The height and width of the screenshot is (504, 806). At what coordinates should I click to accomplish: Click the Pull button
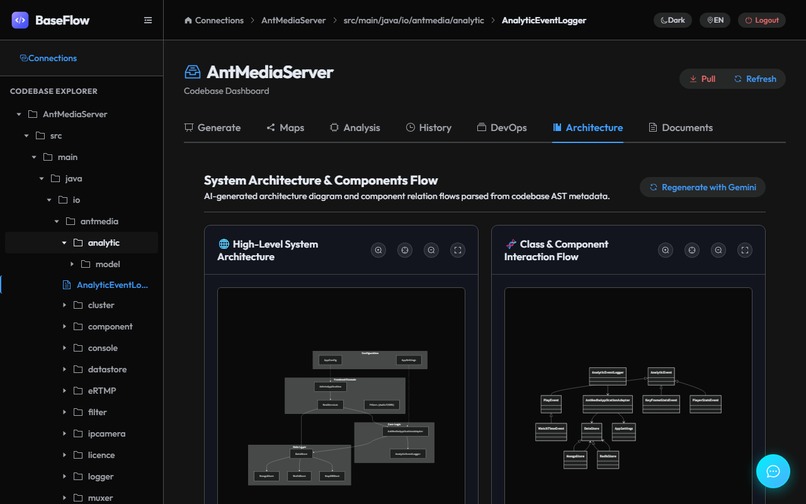tap(702, 79)
